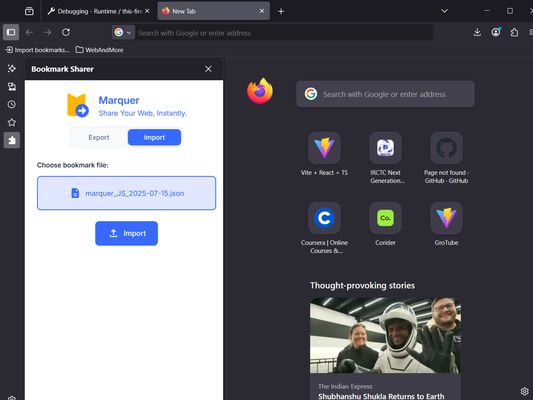This screenshot has width=533, height=400.
Task: Click the "Choose bookmark file:" label
Action: 72,165
